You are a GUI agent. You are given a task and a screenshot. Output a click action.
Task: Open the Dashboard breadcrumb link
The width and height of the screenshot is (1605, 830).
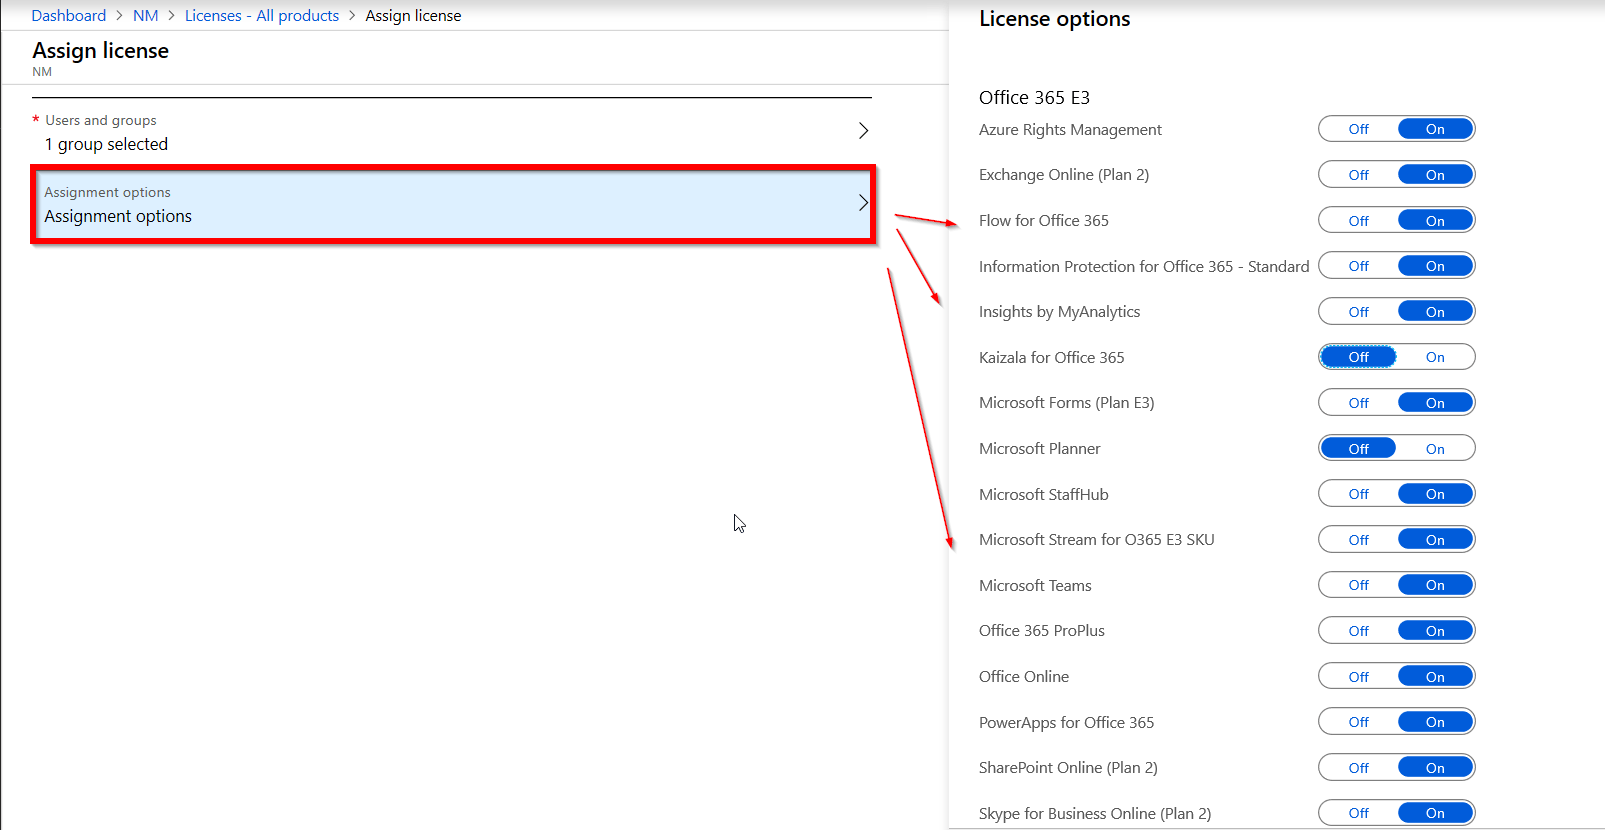[x=68, y=16]
